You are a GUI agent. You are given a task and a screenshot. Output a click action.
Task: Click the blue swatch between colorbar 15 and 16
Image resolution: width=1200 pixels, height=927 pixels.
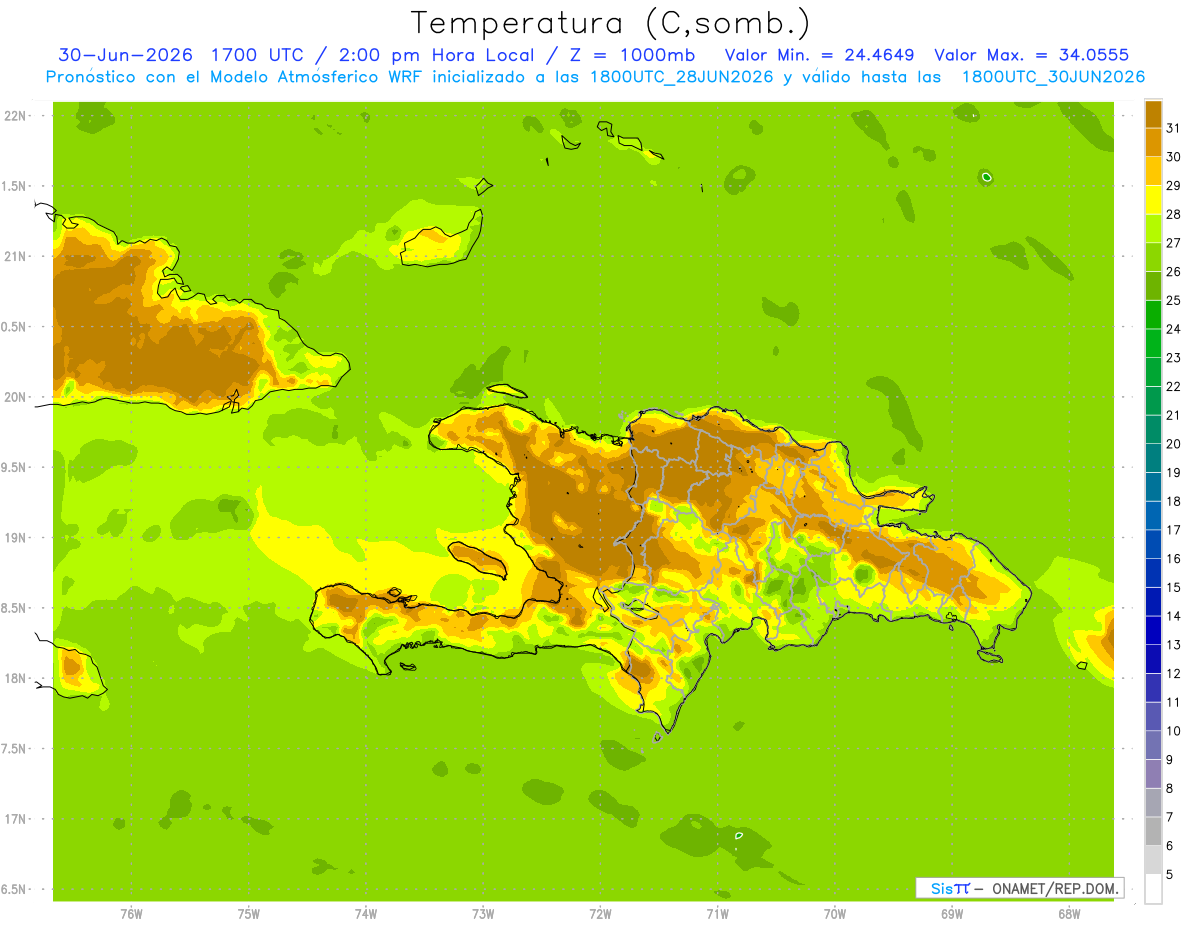[x=1154, y=573]
